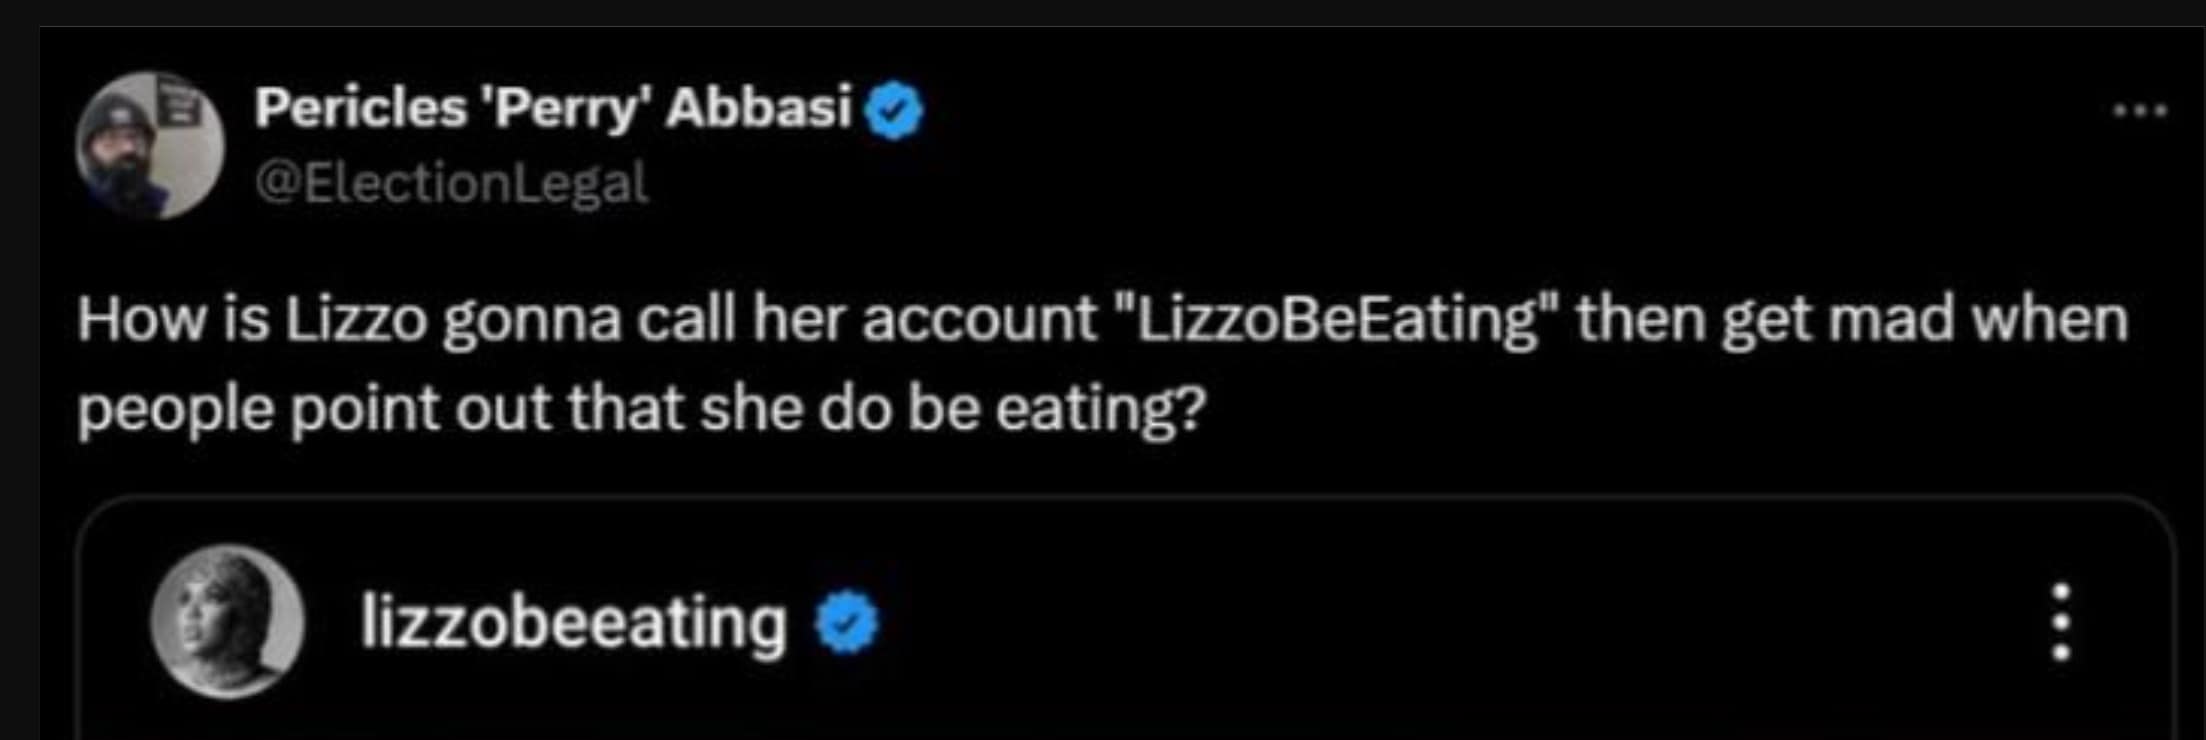Image resolution: width=2206 pixels, height=740 pixels.
Task: Visit the Pericles 'Perry' Abbasi display name link
Action: pyautogui.click(x=552, y=108)
